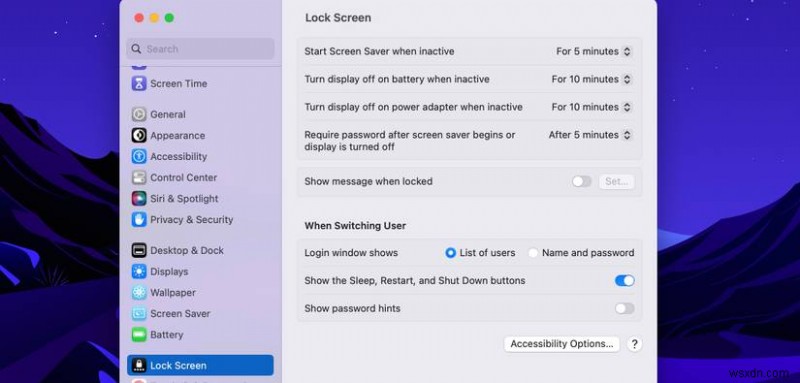
Task: Click the Desktop & Dock icon
Action: pyautogui.click(x=139, y=250)
